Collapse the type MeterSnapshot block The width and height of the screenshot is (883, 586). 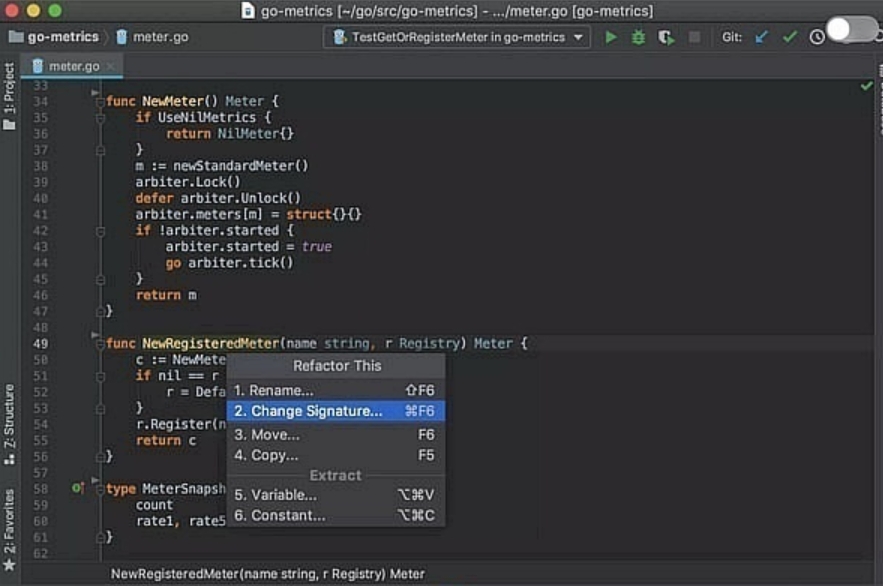click(x=100, y=489)
